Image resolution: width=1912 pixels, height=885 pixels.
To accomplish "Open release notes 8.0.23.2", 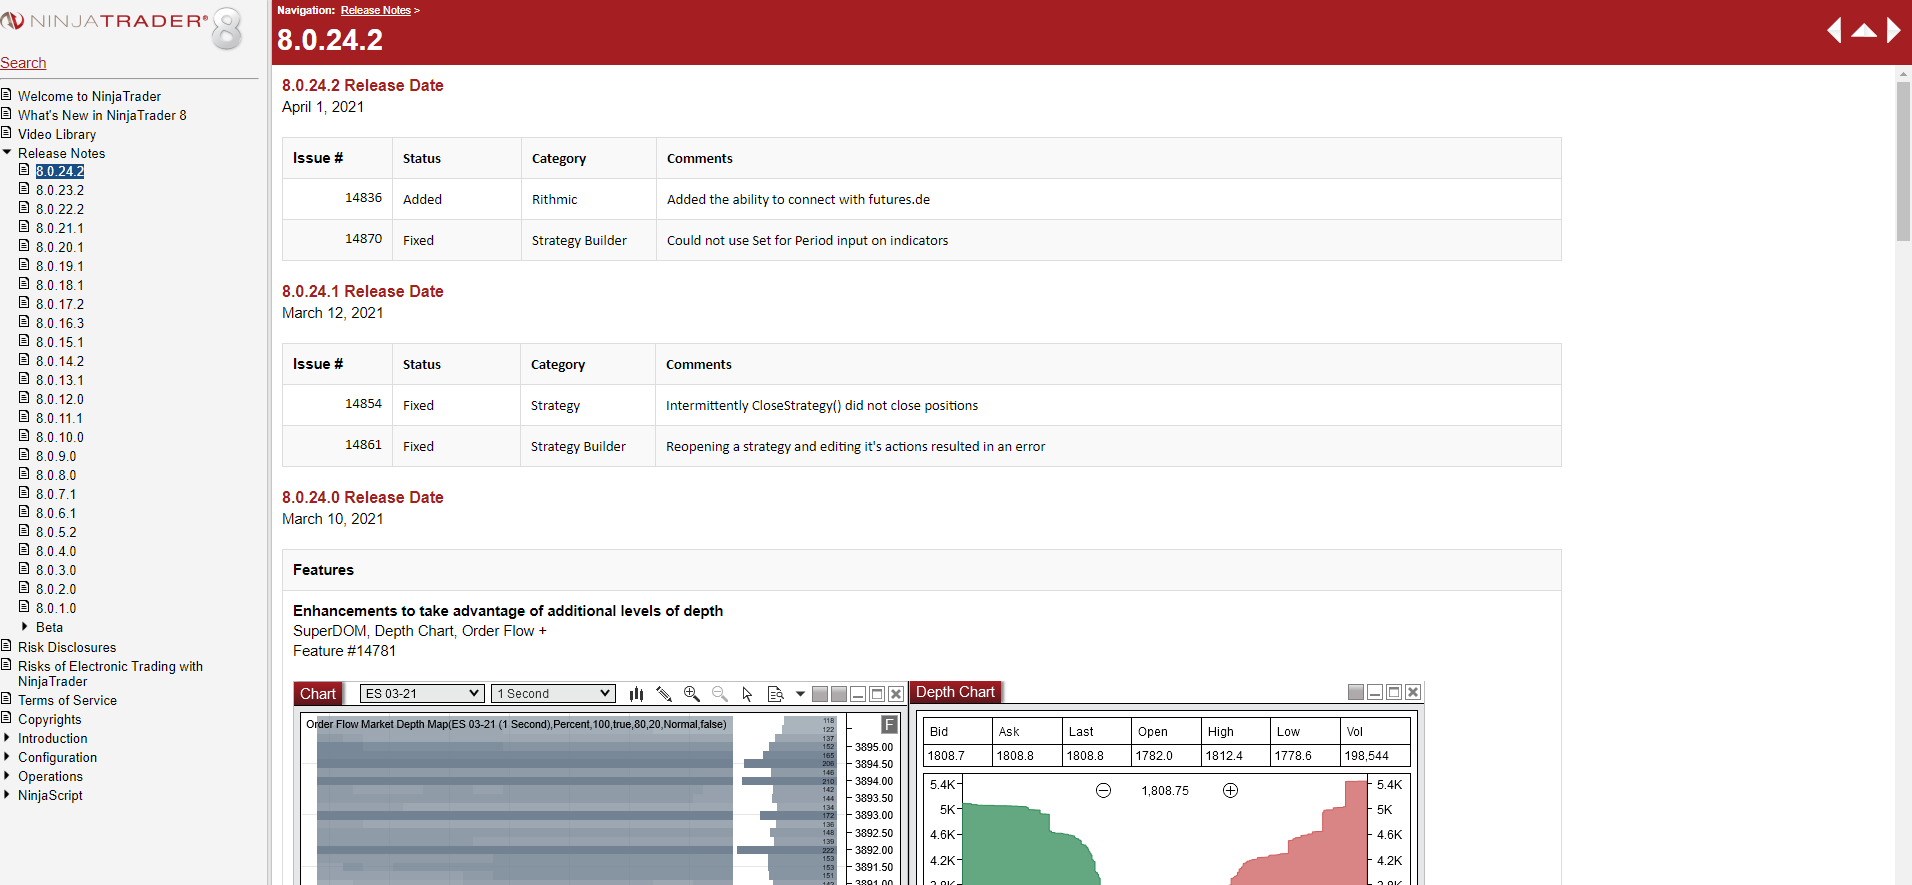I will [60, 190].
